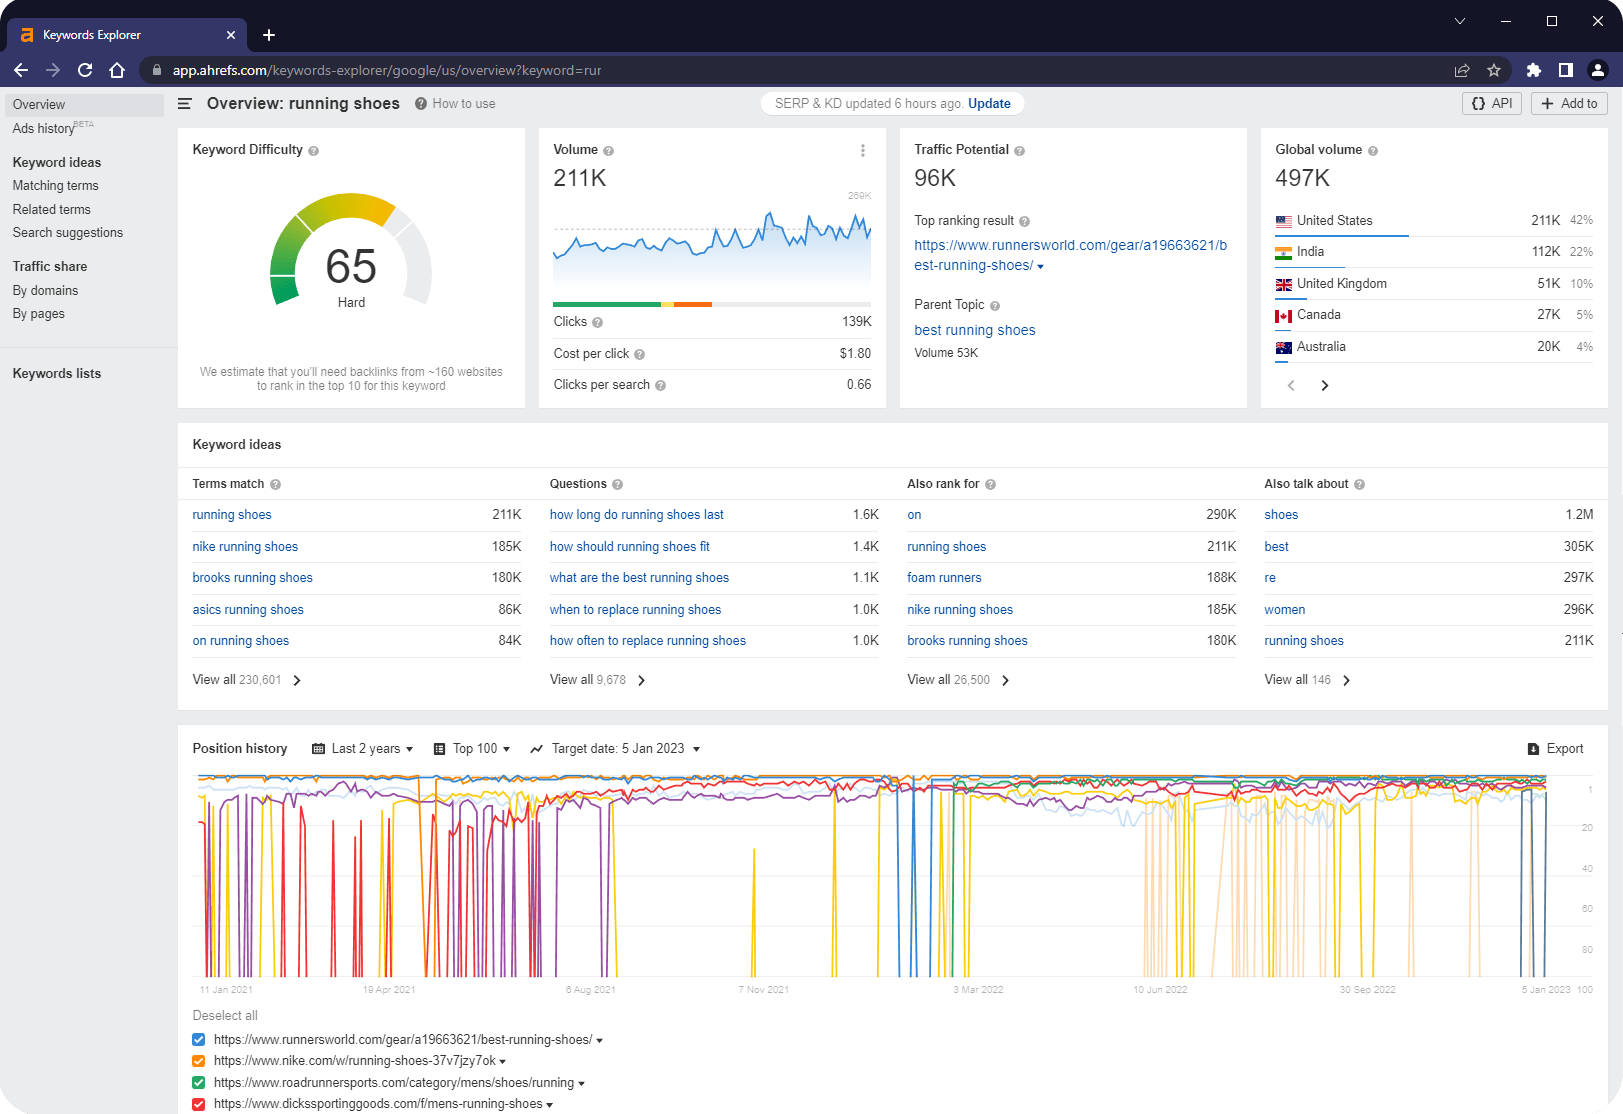Share this page icon in address bar
This screenshot has width=1623, height=1114.
[x=1462, y=70]
